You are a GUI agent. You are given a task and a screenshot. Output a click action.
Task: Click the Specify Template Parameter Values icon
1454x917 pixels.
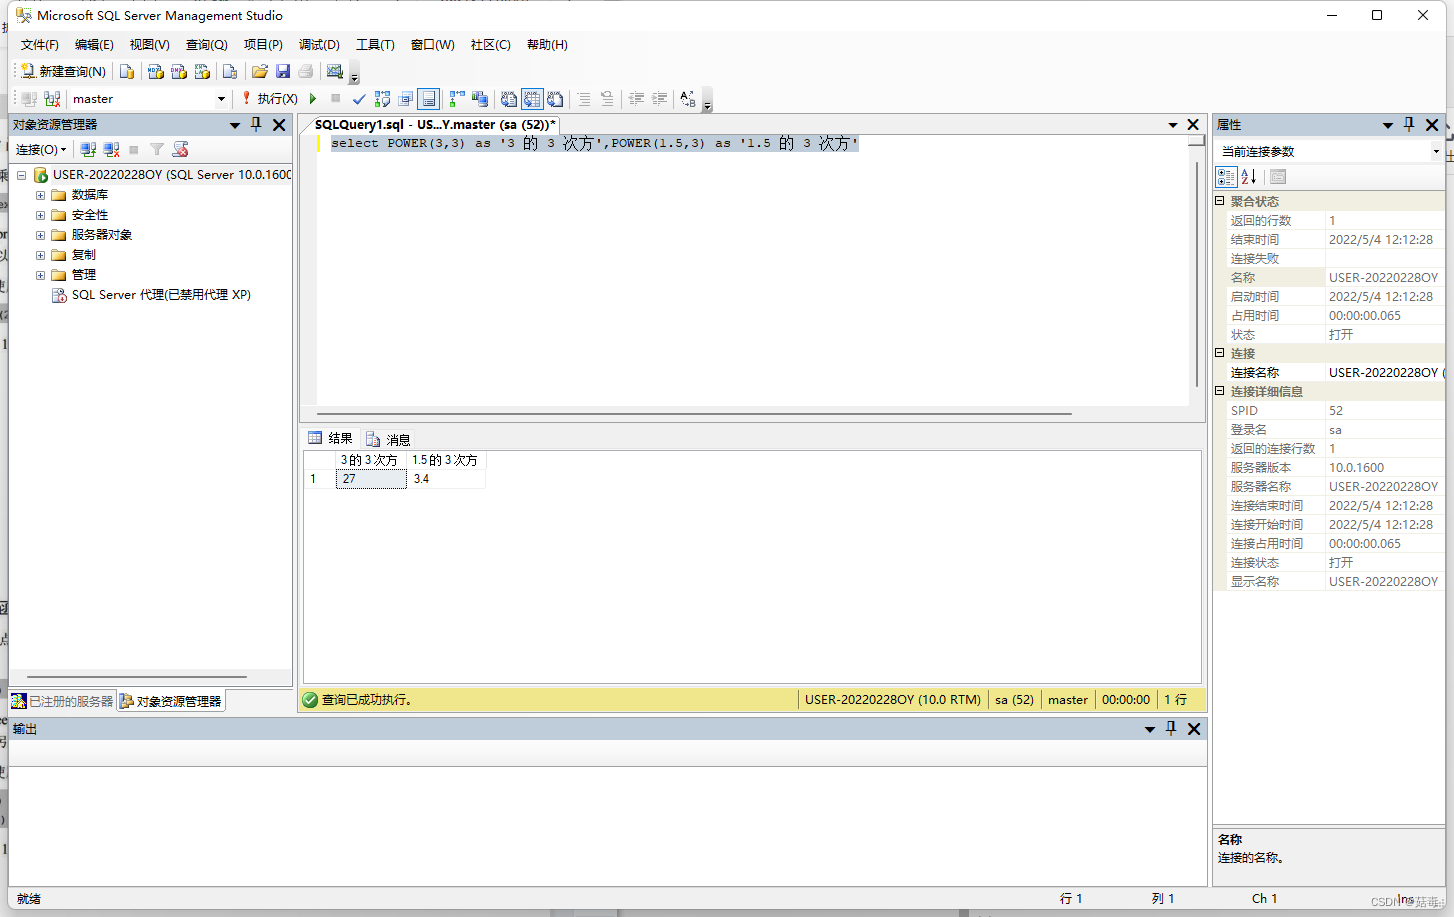pos(688,99)
